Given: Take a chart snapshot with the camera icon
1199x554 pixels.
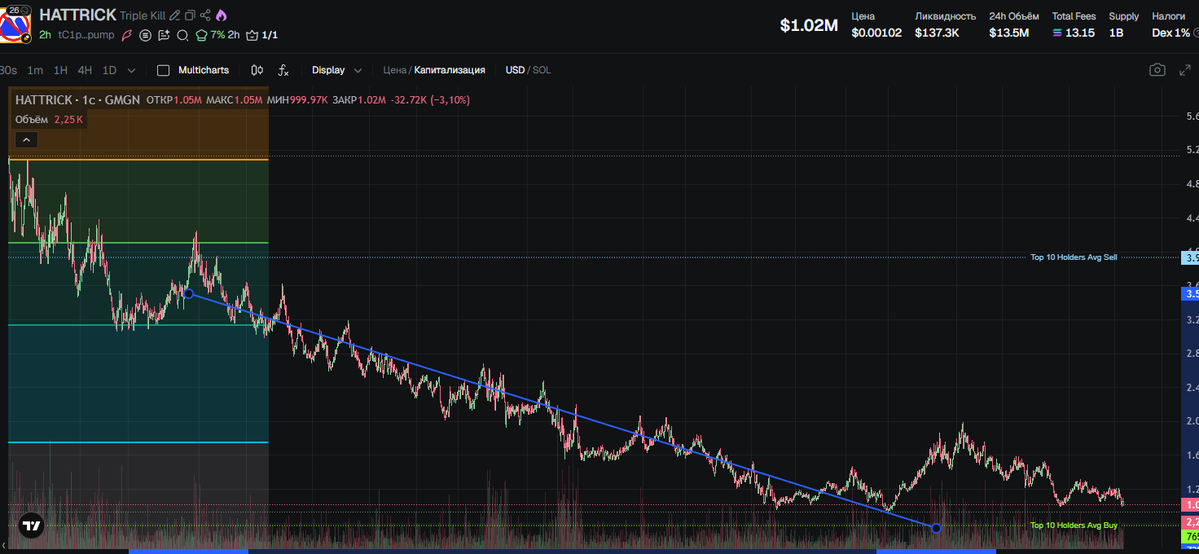Looking at the screenshot, I should 1157,70.
